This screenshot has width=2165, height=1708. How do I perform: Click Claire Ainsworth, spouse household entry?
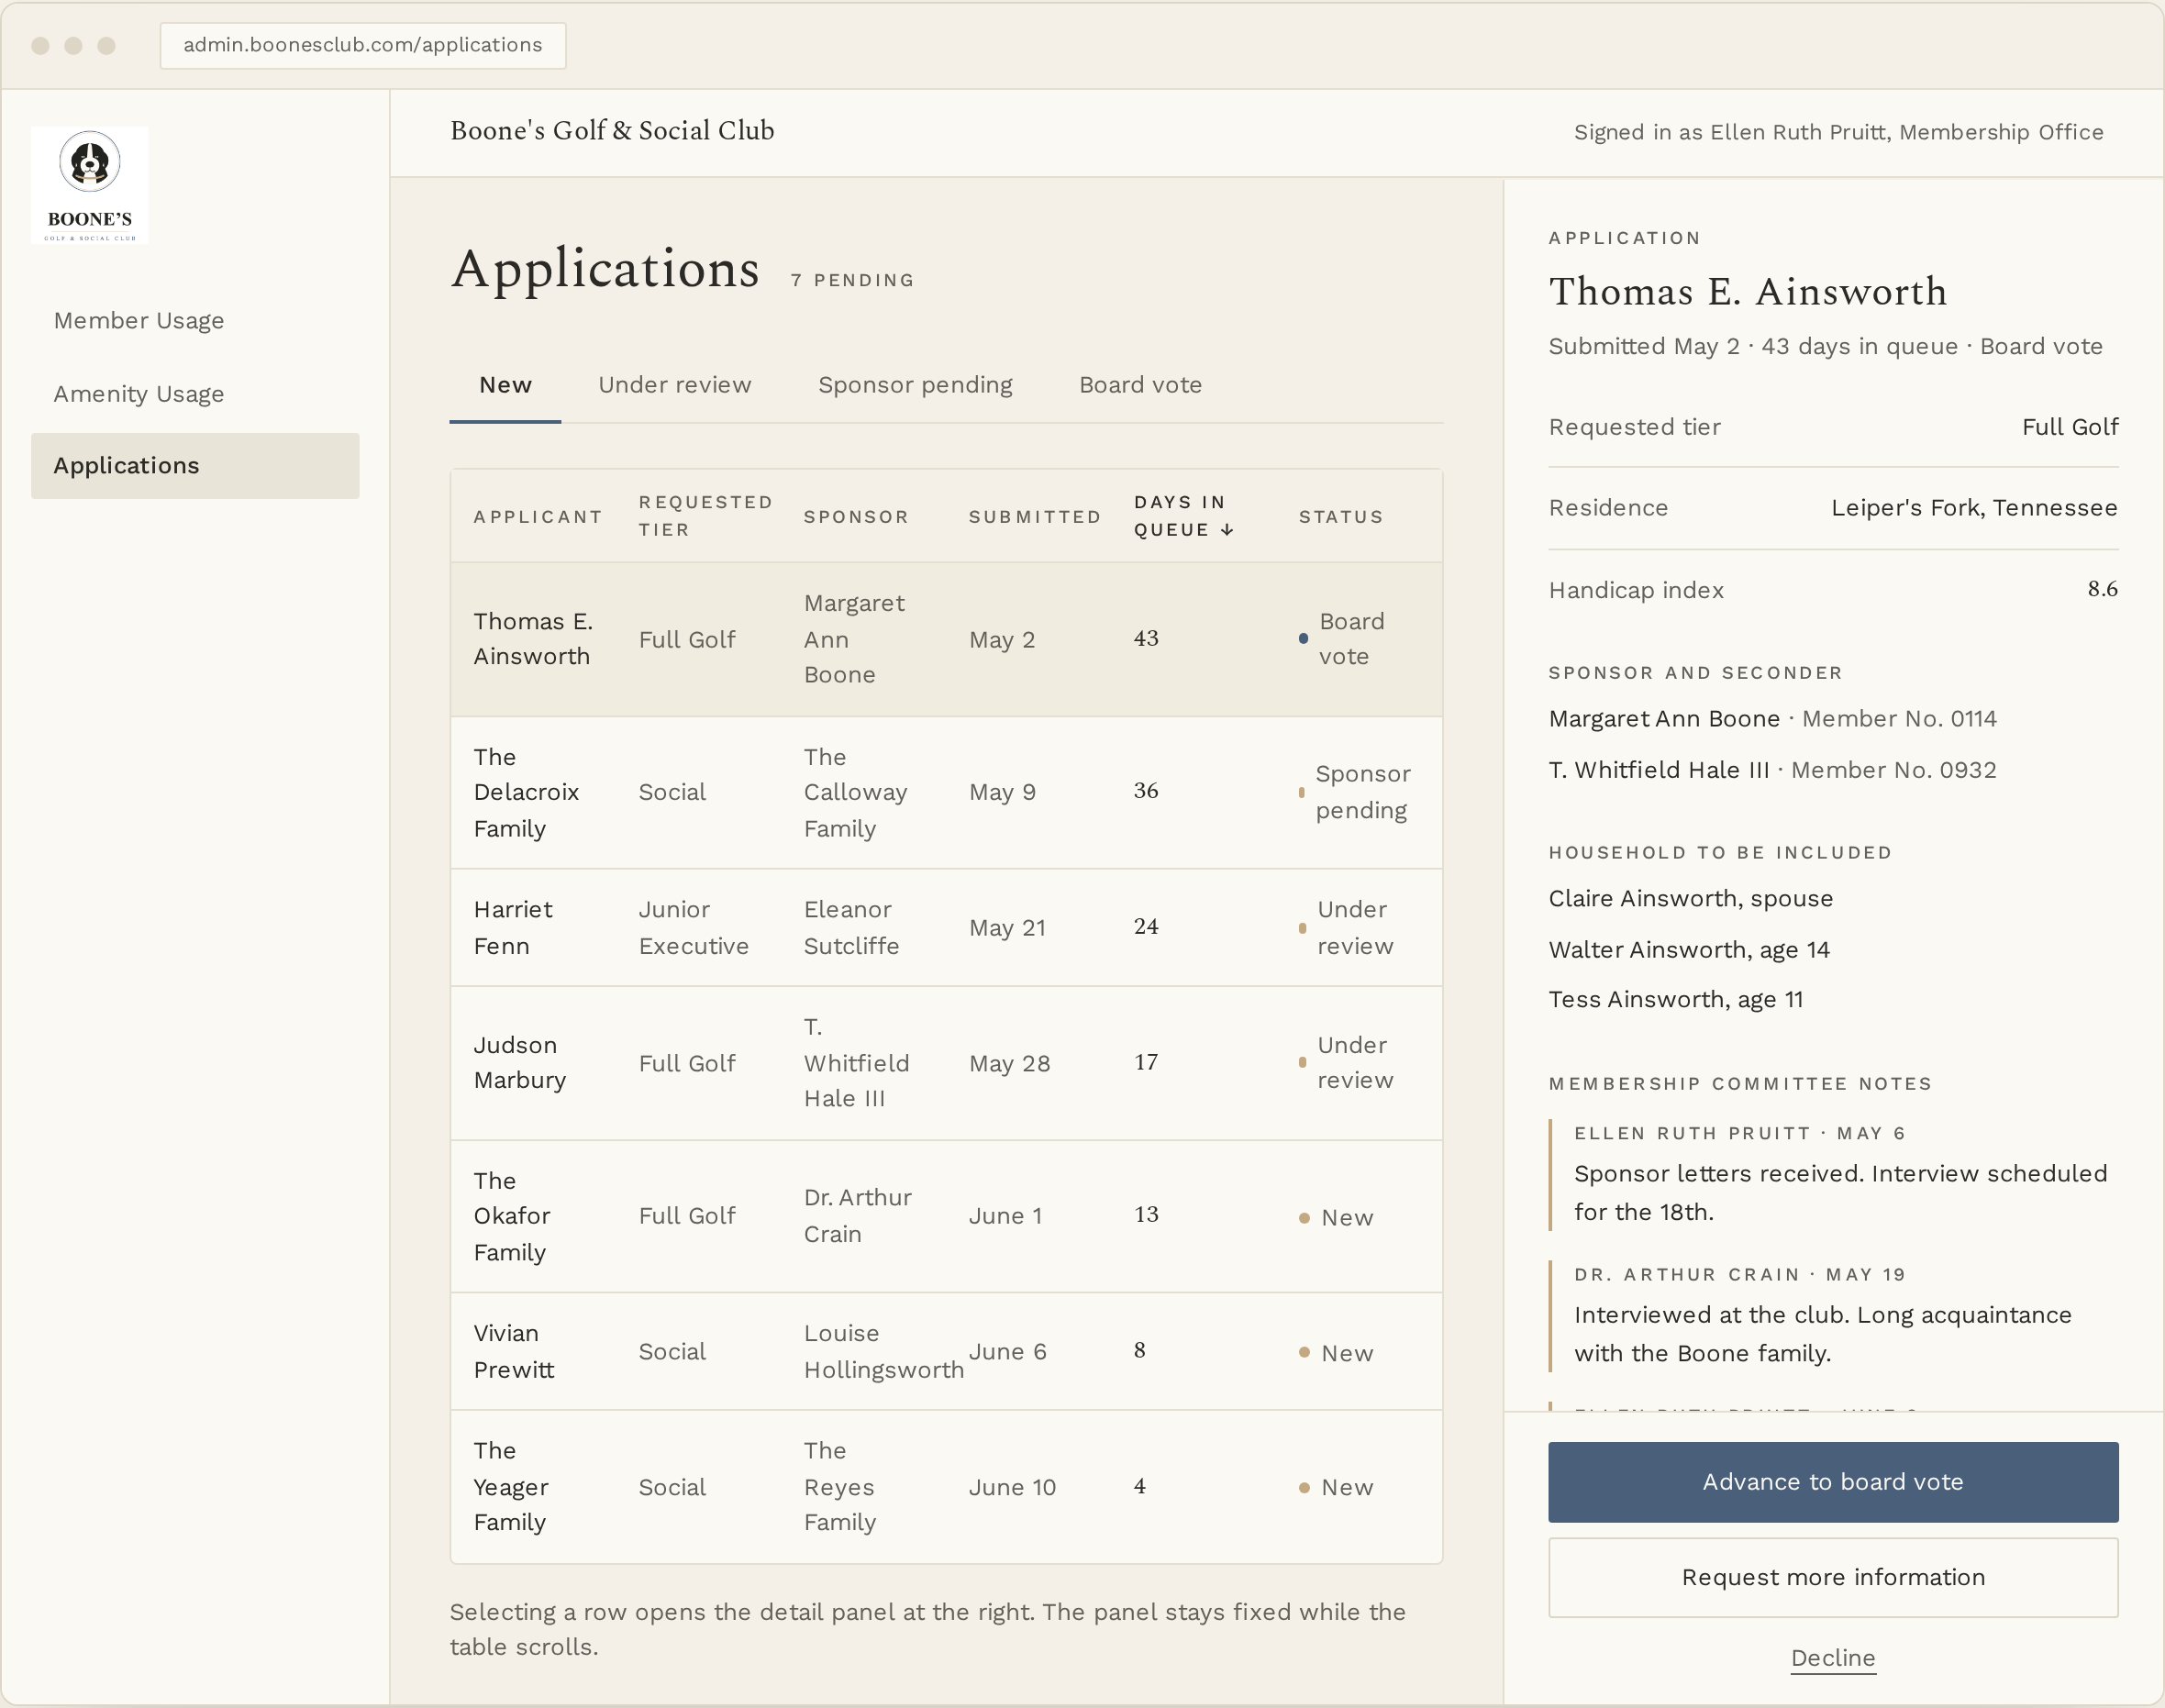[1690, 898]
